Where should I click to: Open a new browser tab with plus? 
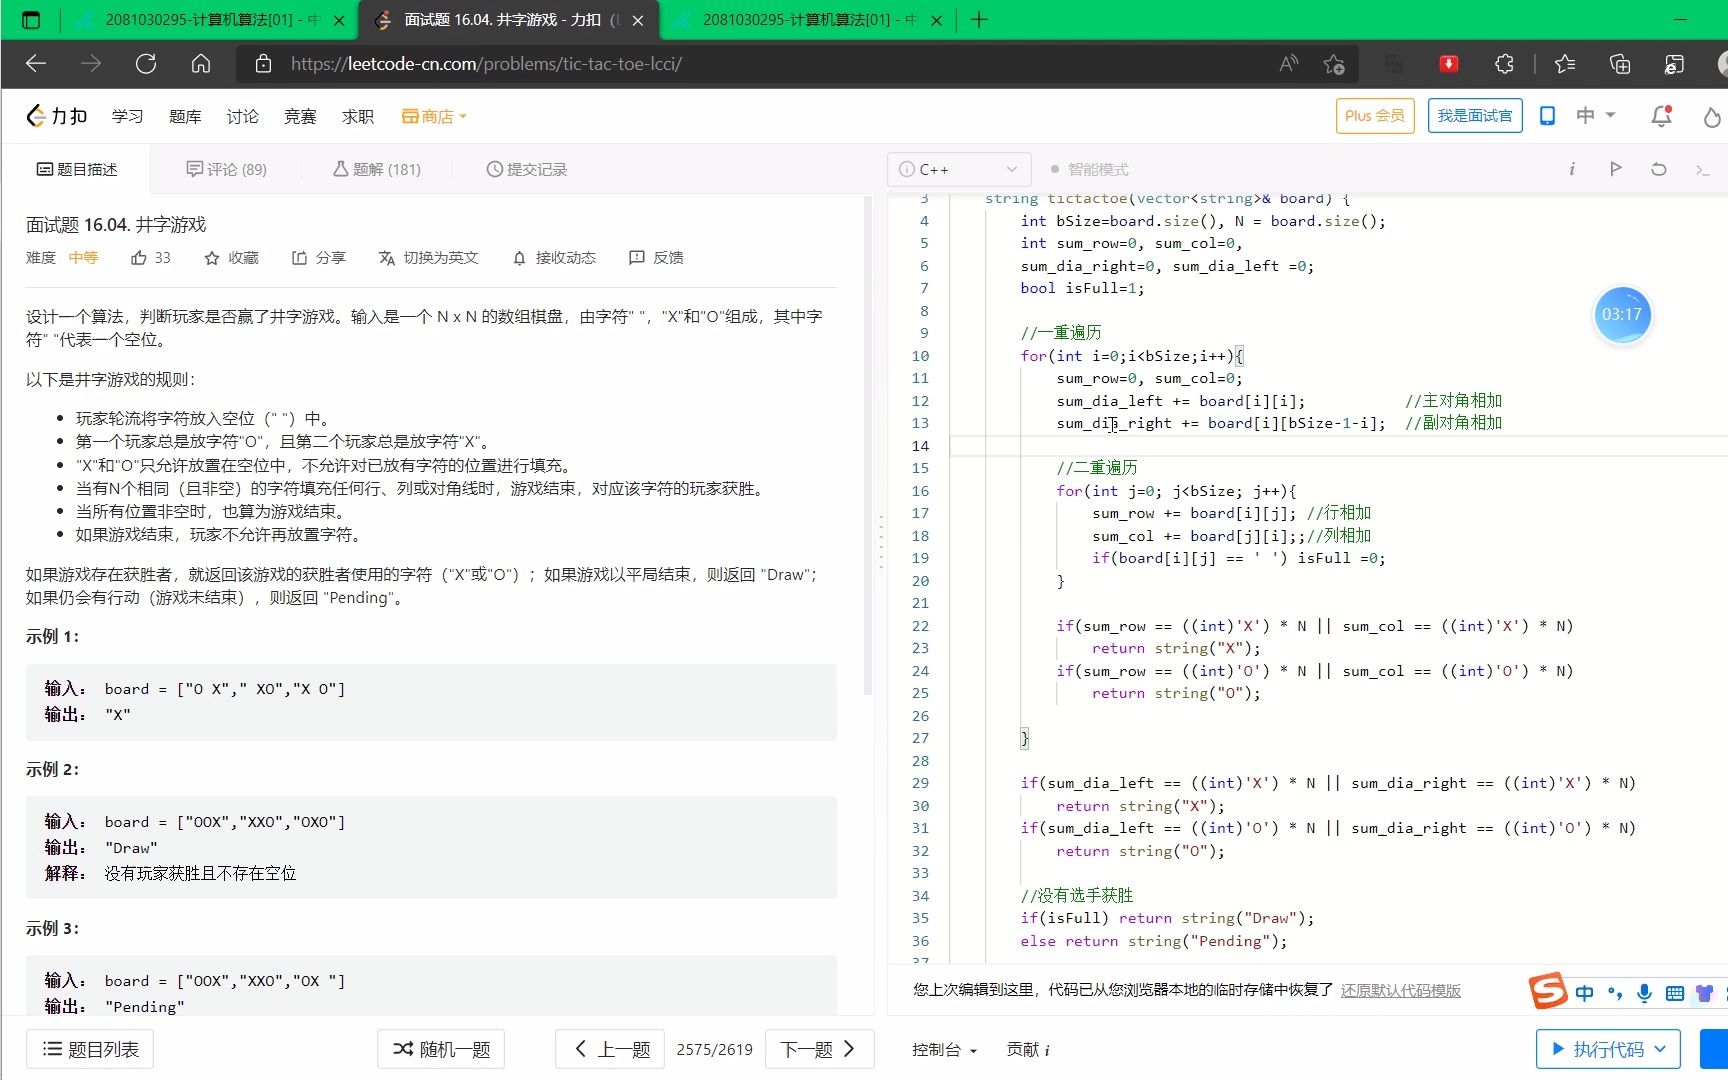coord(979,20)
